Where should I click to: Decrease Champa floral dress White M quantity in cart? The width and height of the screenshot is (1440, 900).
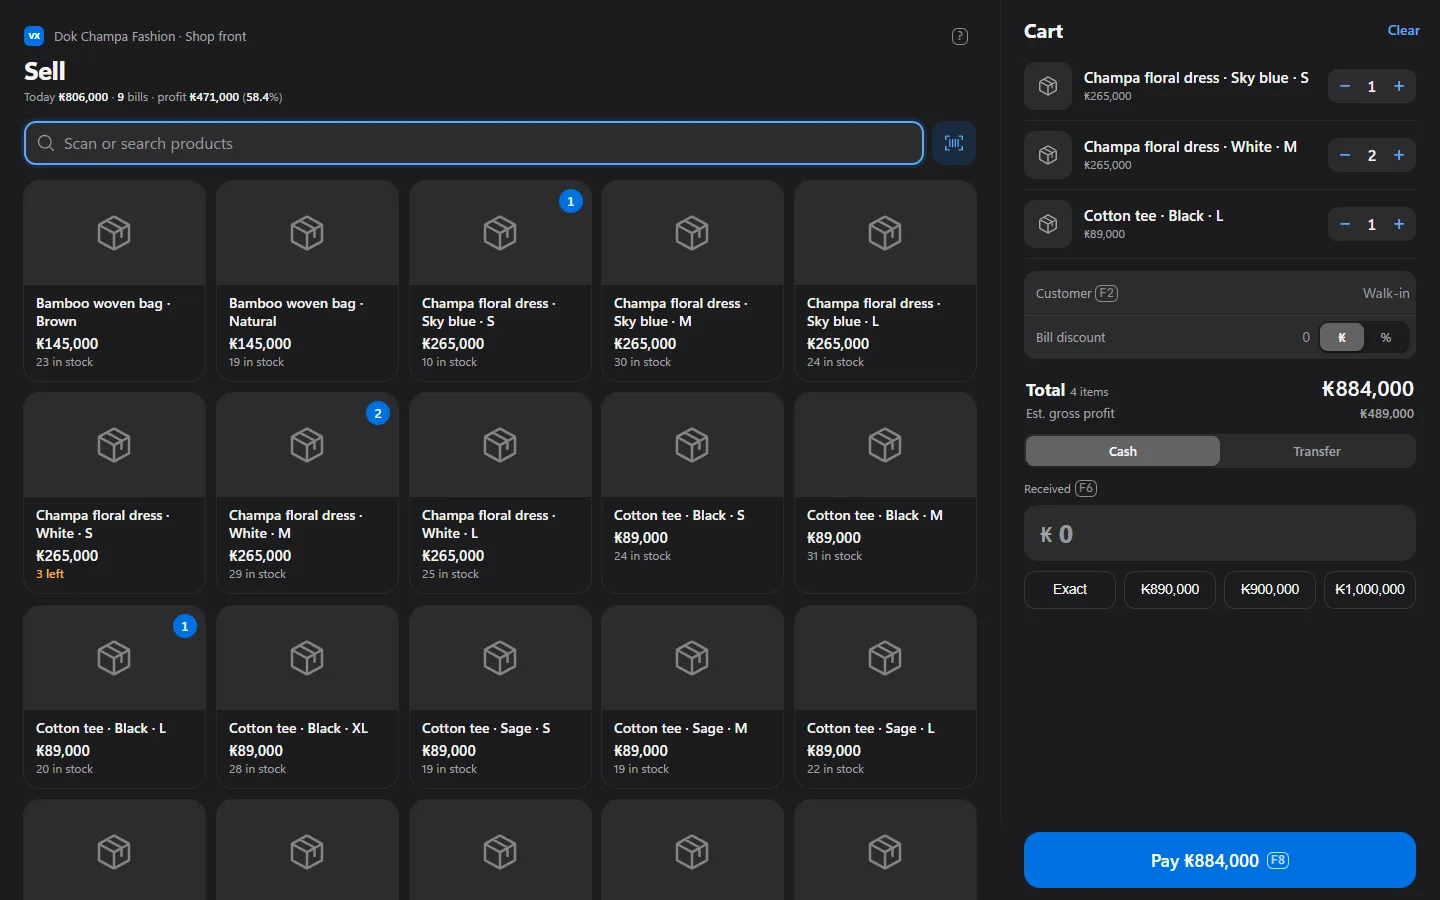point(1345,156)
